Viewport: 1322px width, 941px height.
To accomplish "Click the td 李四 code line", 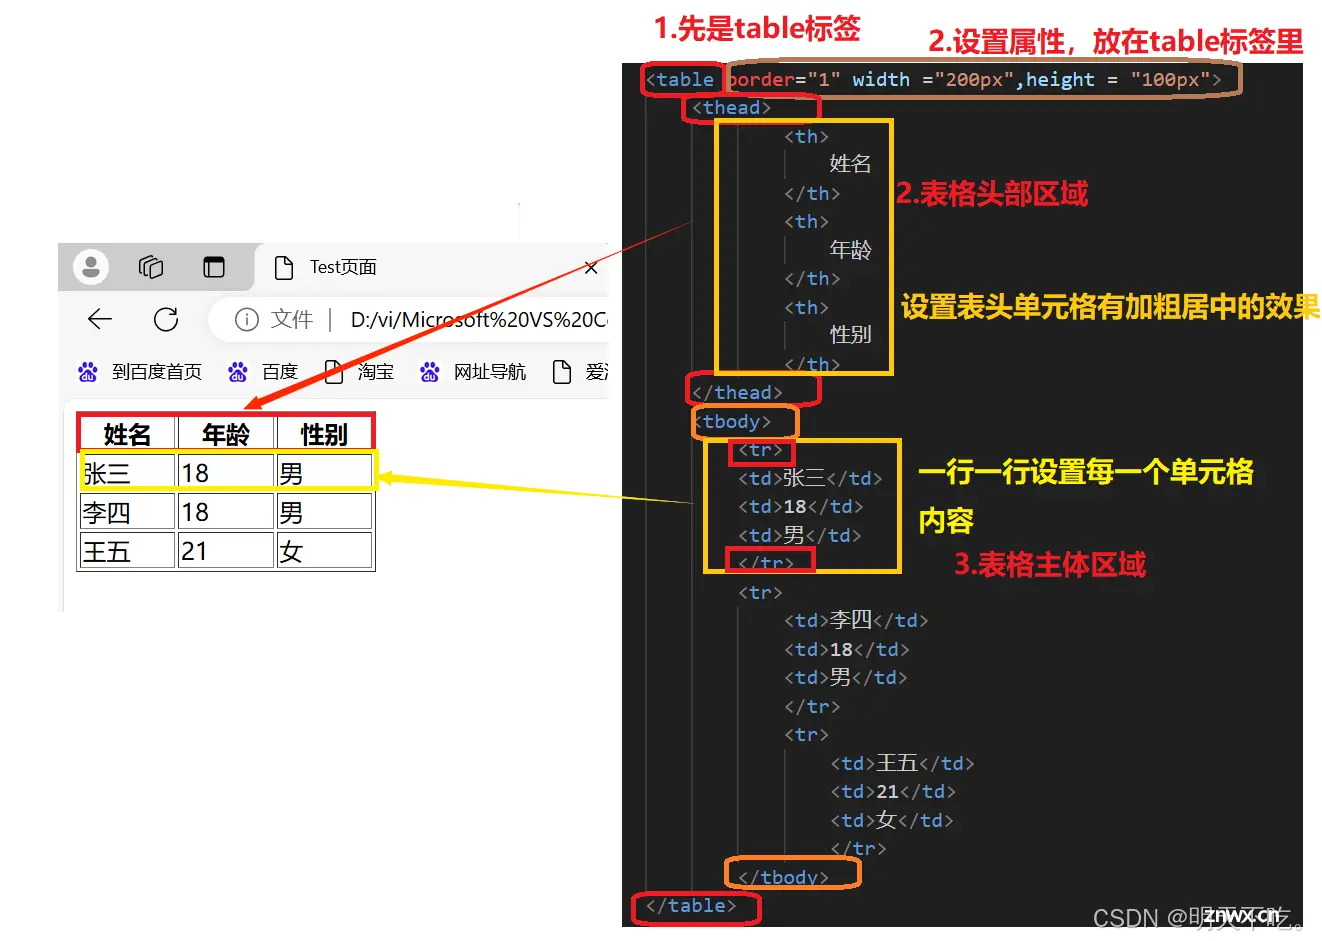I will (x=857, y=620).
